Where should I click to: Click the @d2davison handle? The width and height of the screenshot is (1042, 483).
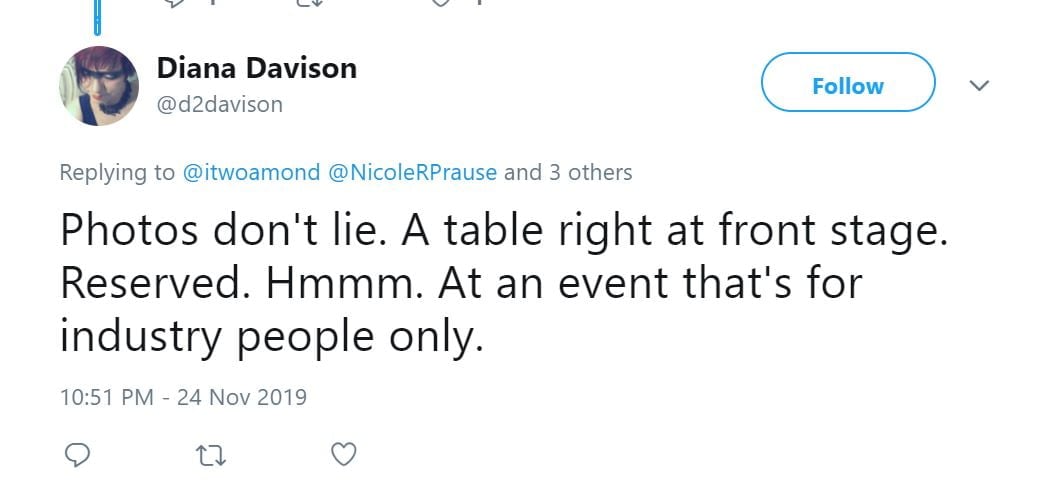[x=219, y=104]
